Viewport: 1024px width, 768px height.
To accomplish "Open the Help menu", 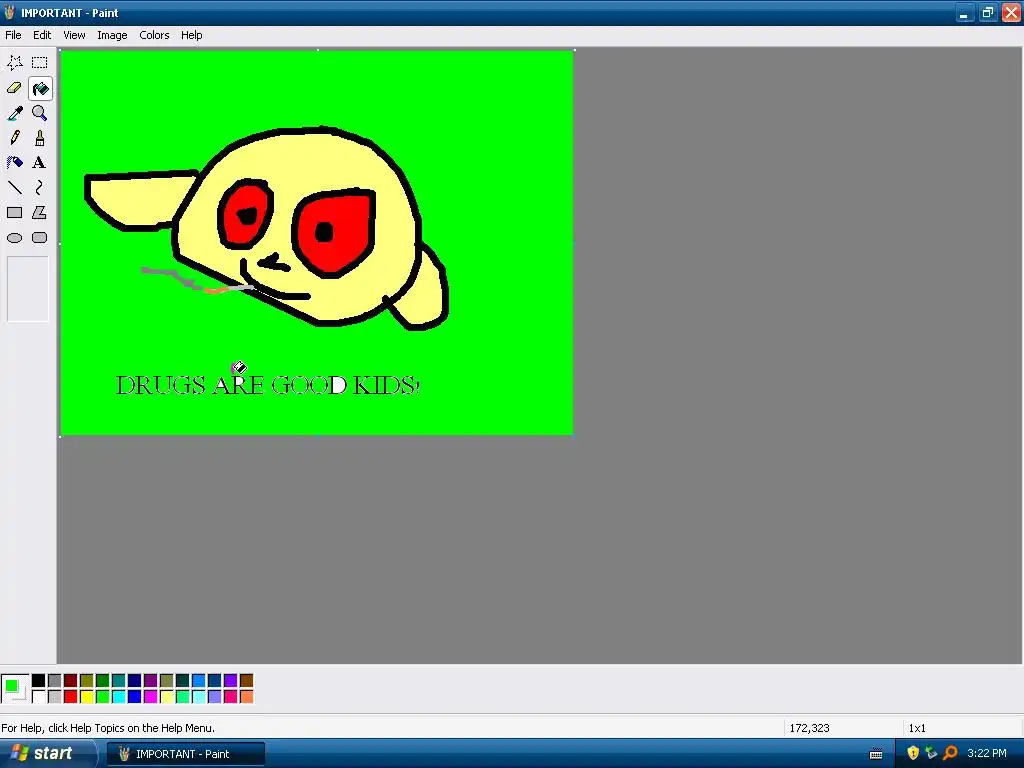I will (x=191, y=35).
